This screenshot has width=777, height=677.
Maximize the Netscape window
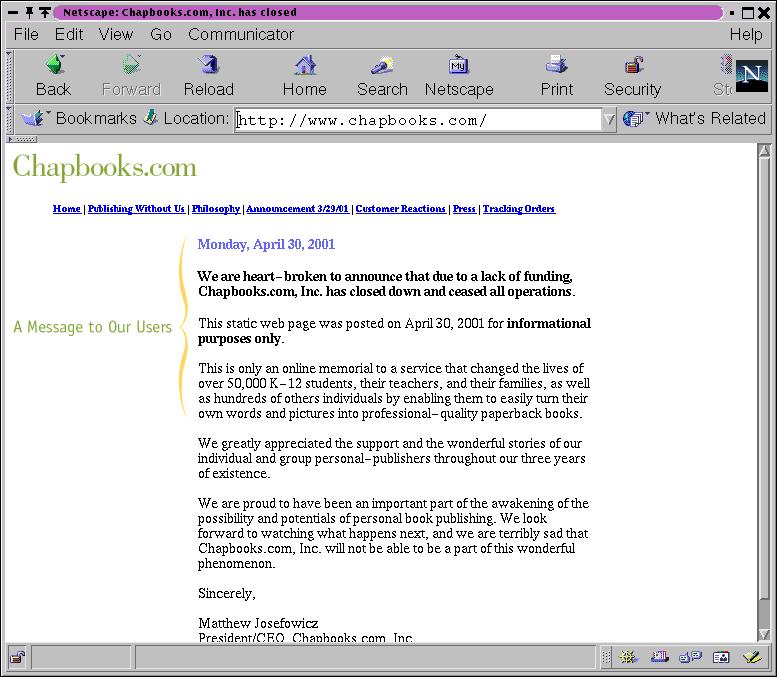pos(748,12)
